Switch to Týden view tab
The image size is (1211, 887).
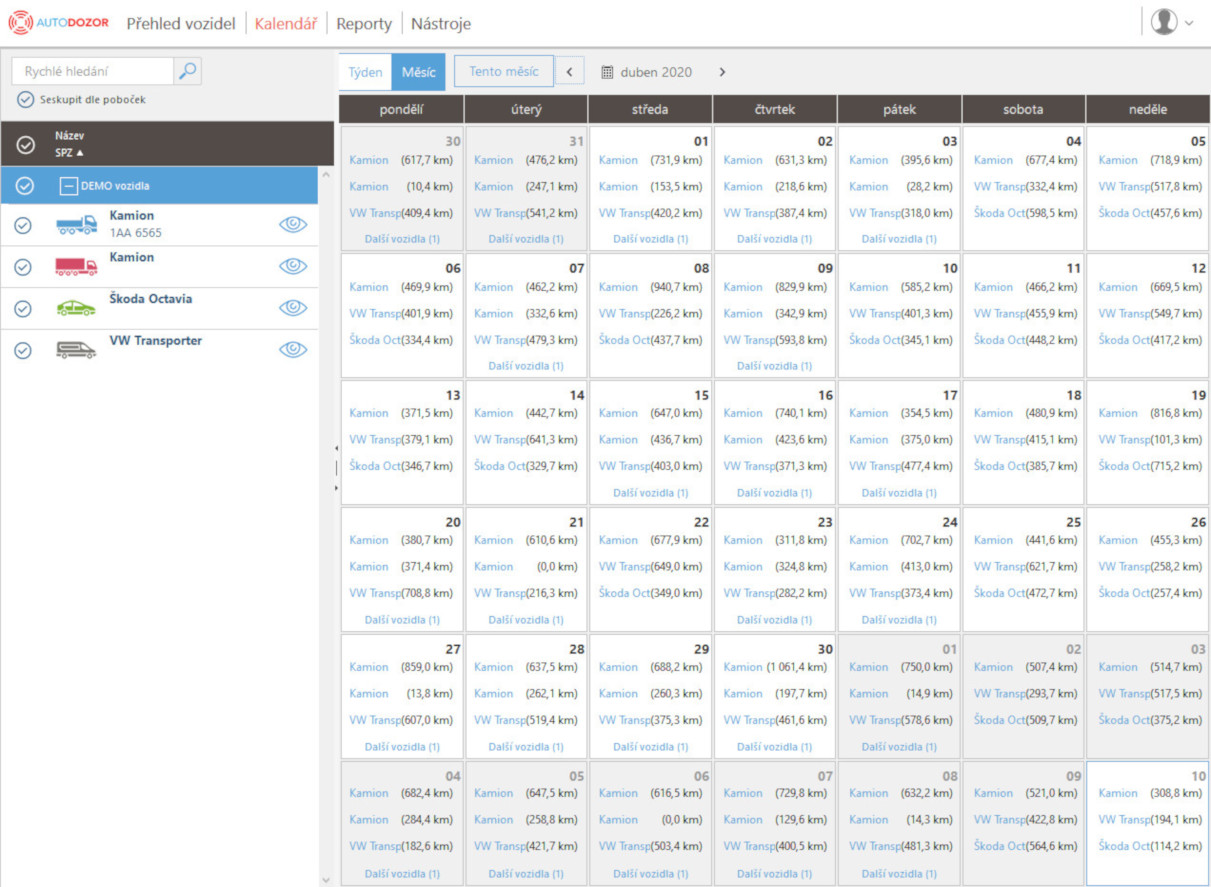(x=365, y=72)
